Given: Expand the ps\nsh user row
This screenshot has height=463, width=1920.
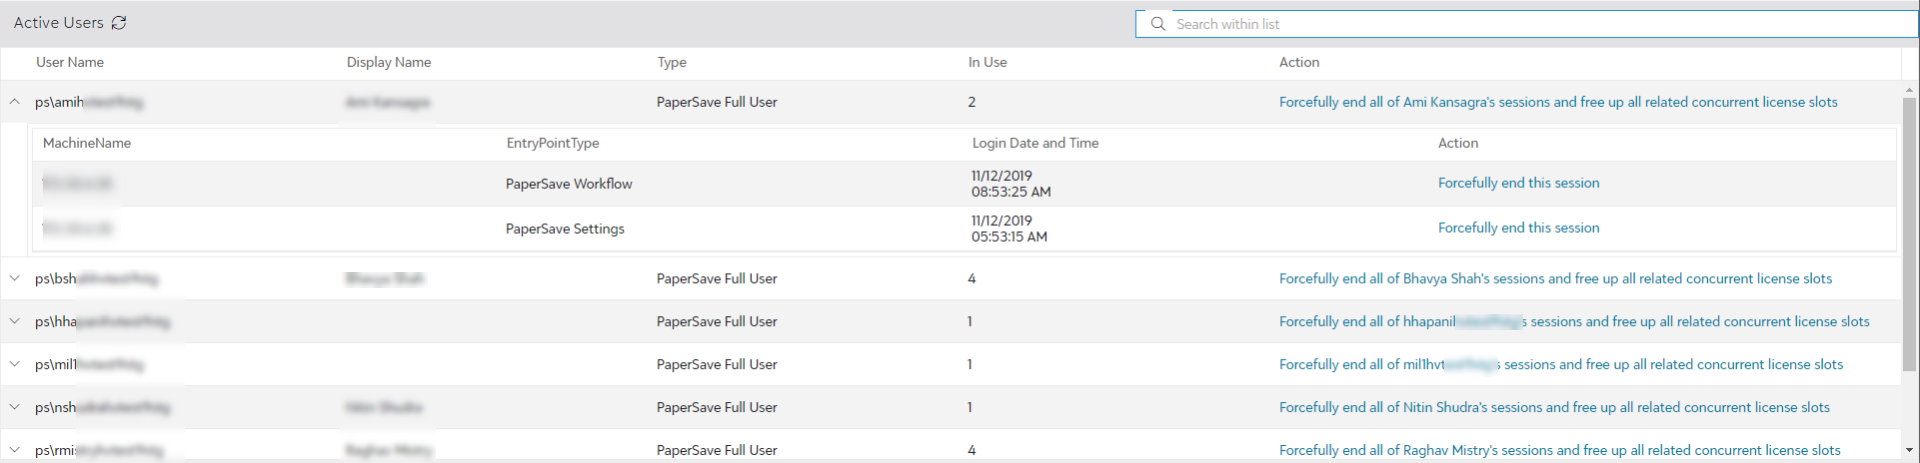Looking at the screenshot, I should [15, 408].
